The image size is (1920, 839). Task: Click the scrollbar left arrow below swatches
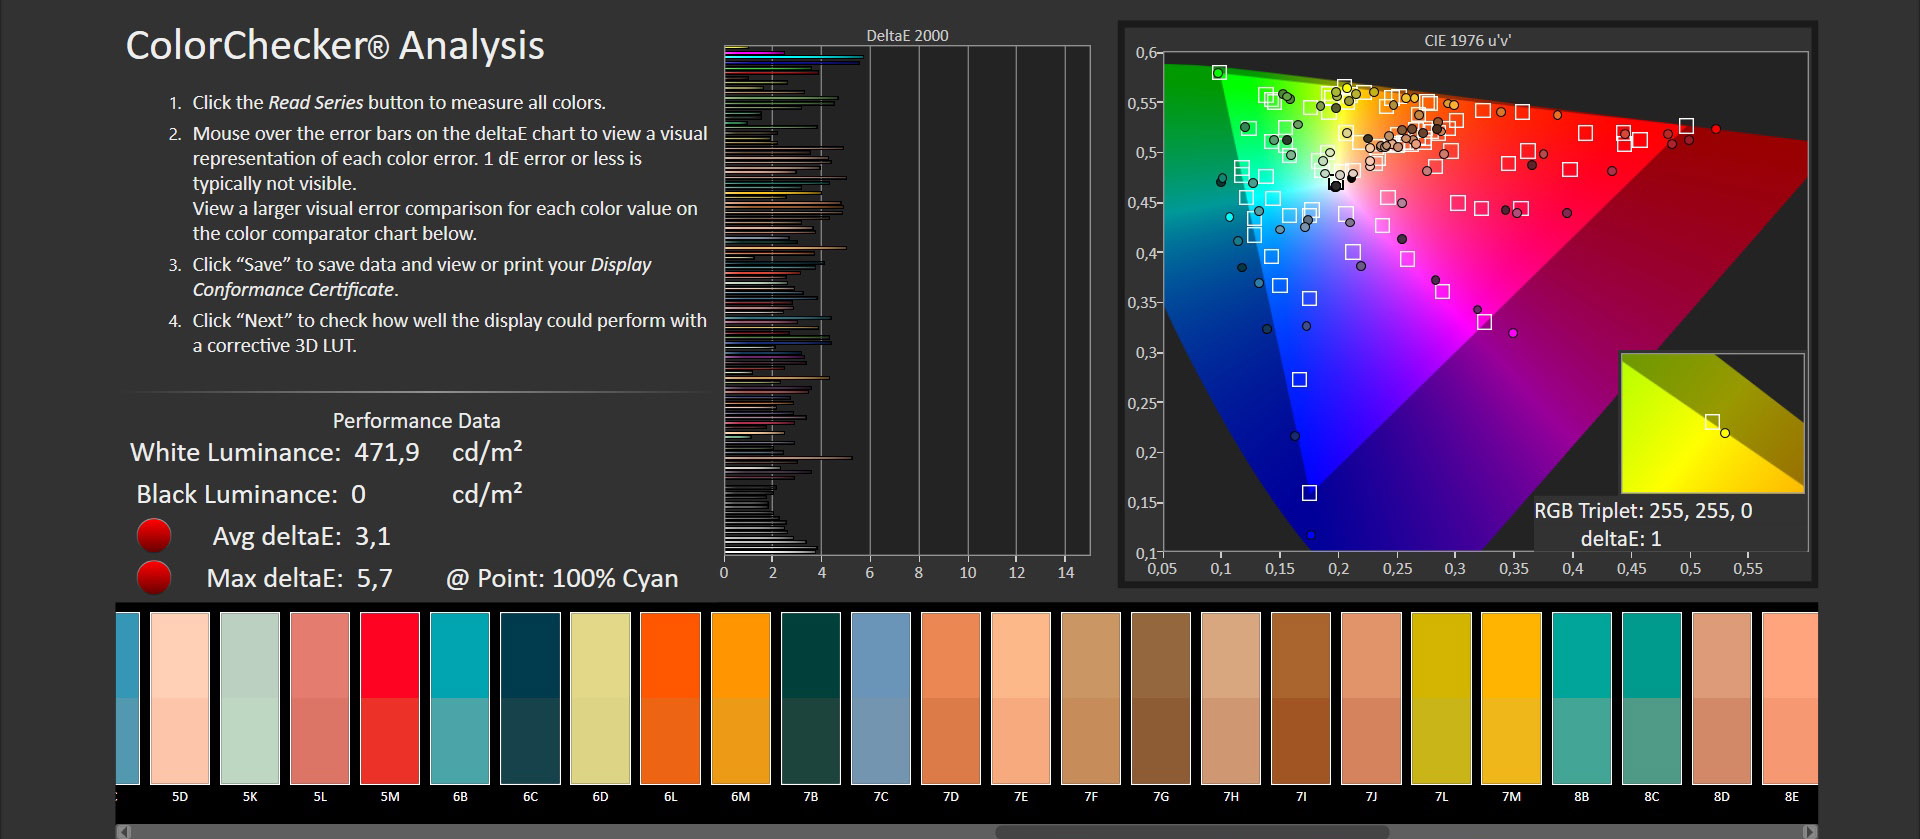click(x=123, y=831)
